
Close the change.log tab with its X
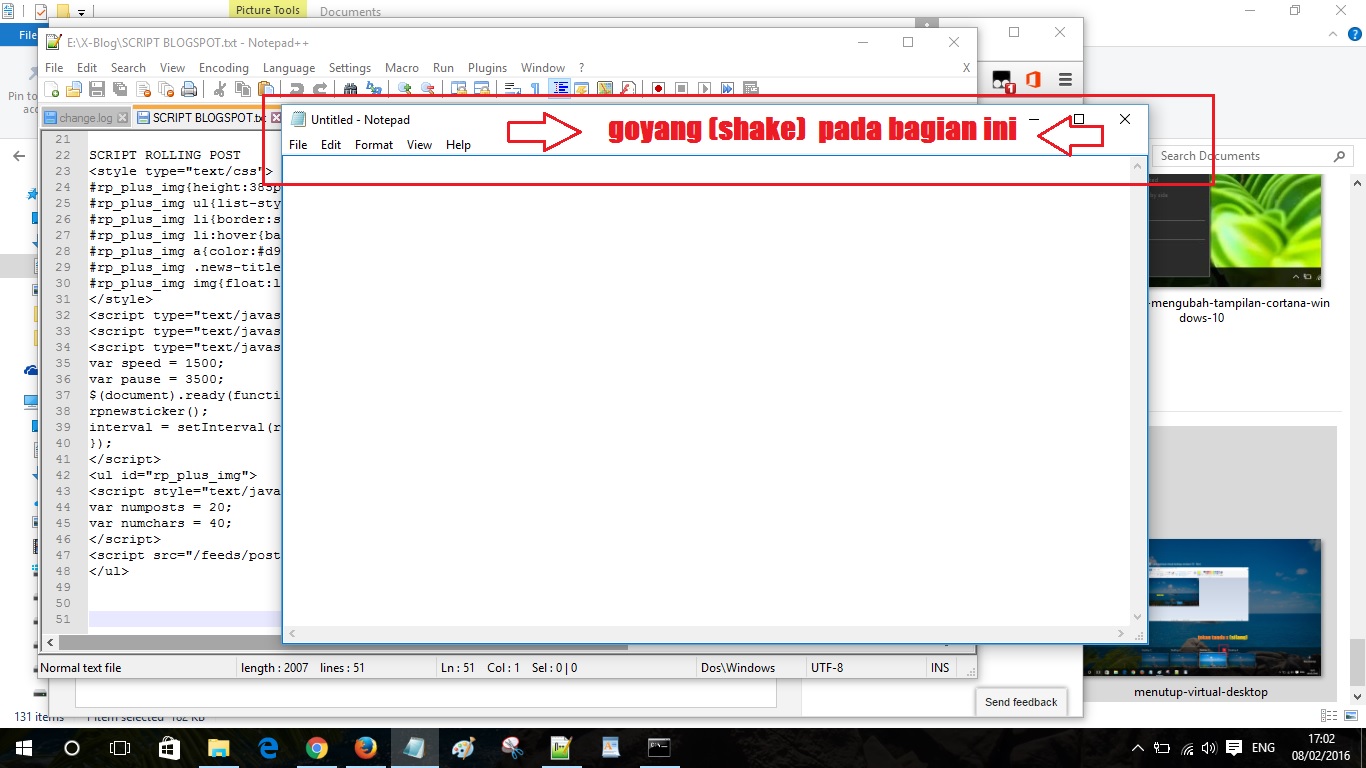(x=122, y=118)
